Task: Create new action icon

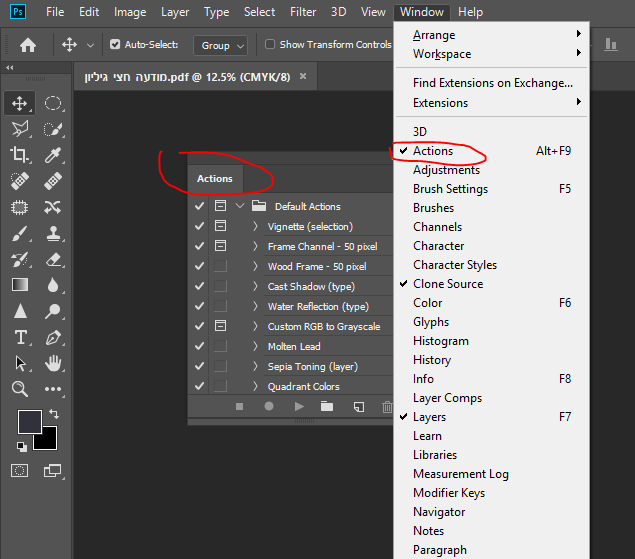Action: point(359,407)
